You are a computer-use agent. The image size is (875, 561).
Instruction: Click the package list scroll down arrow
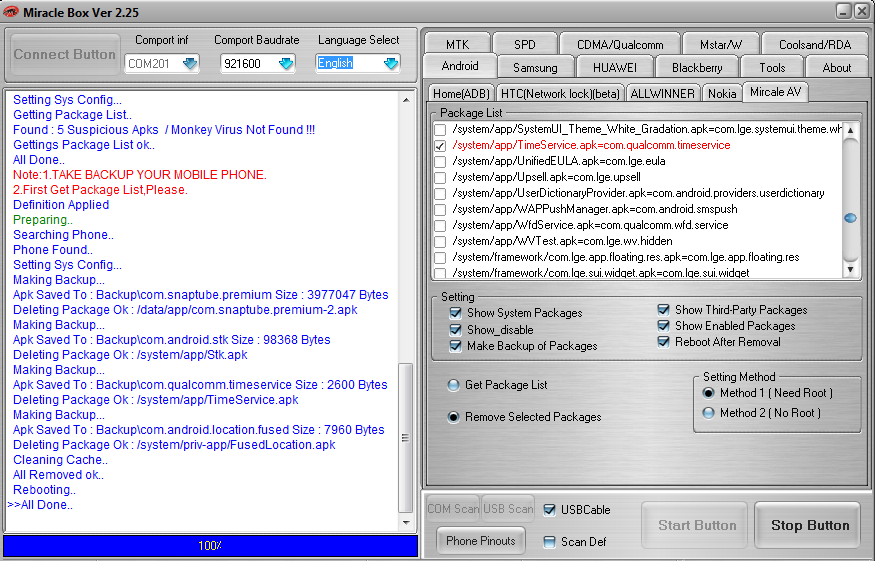850,270
